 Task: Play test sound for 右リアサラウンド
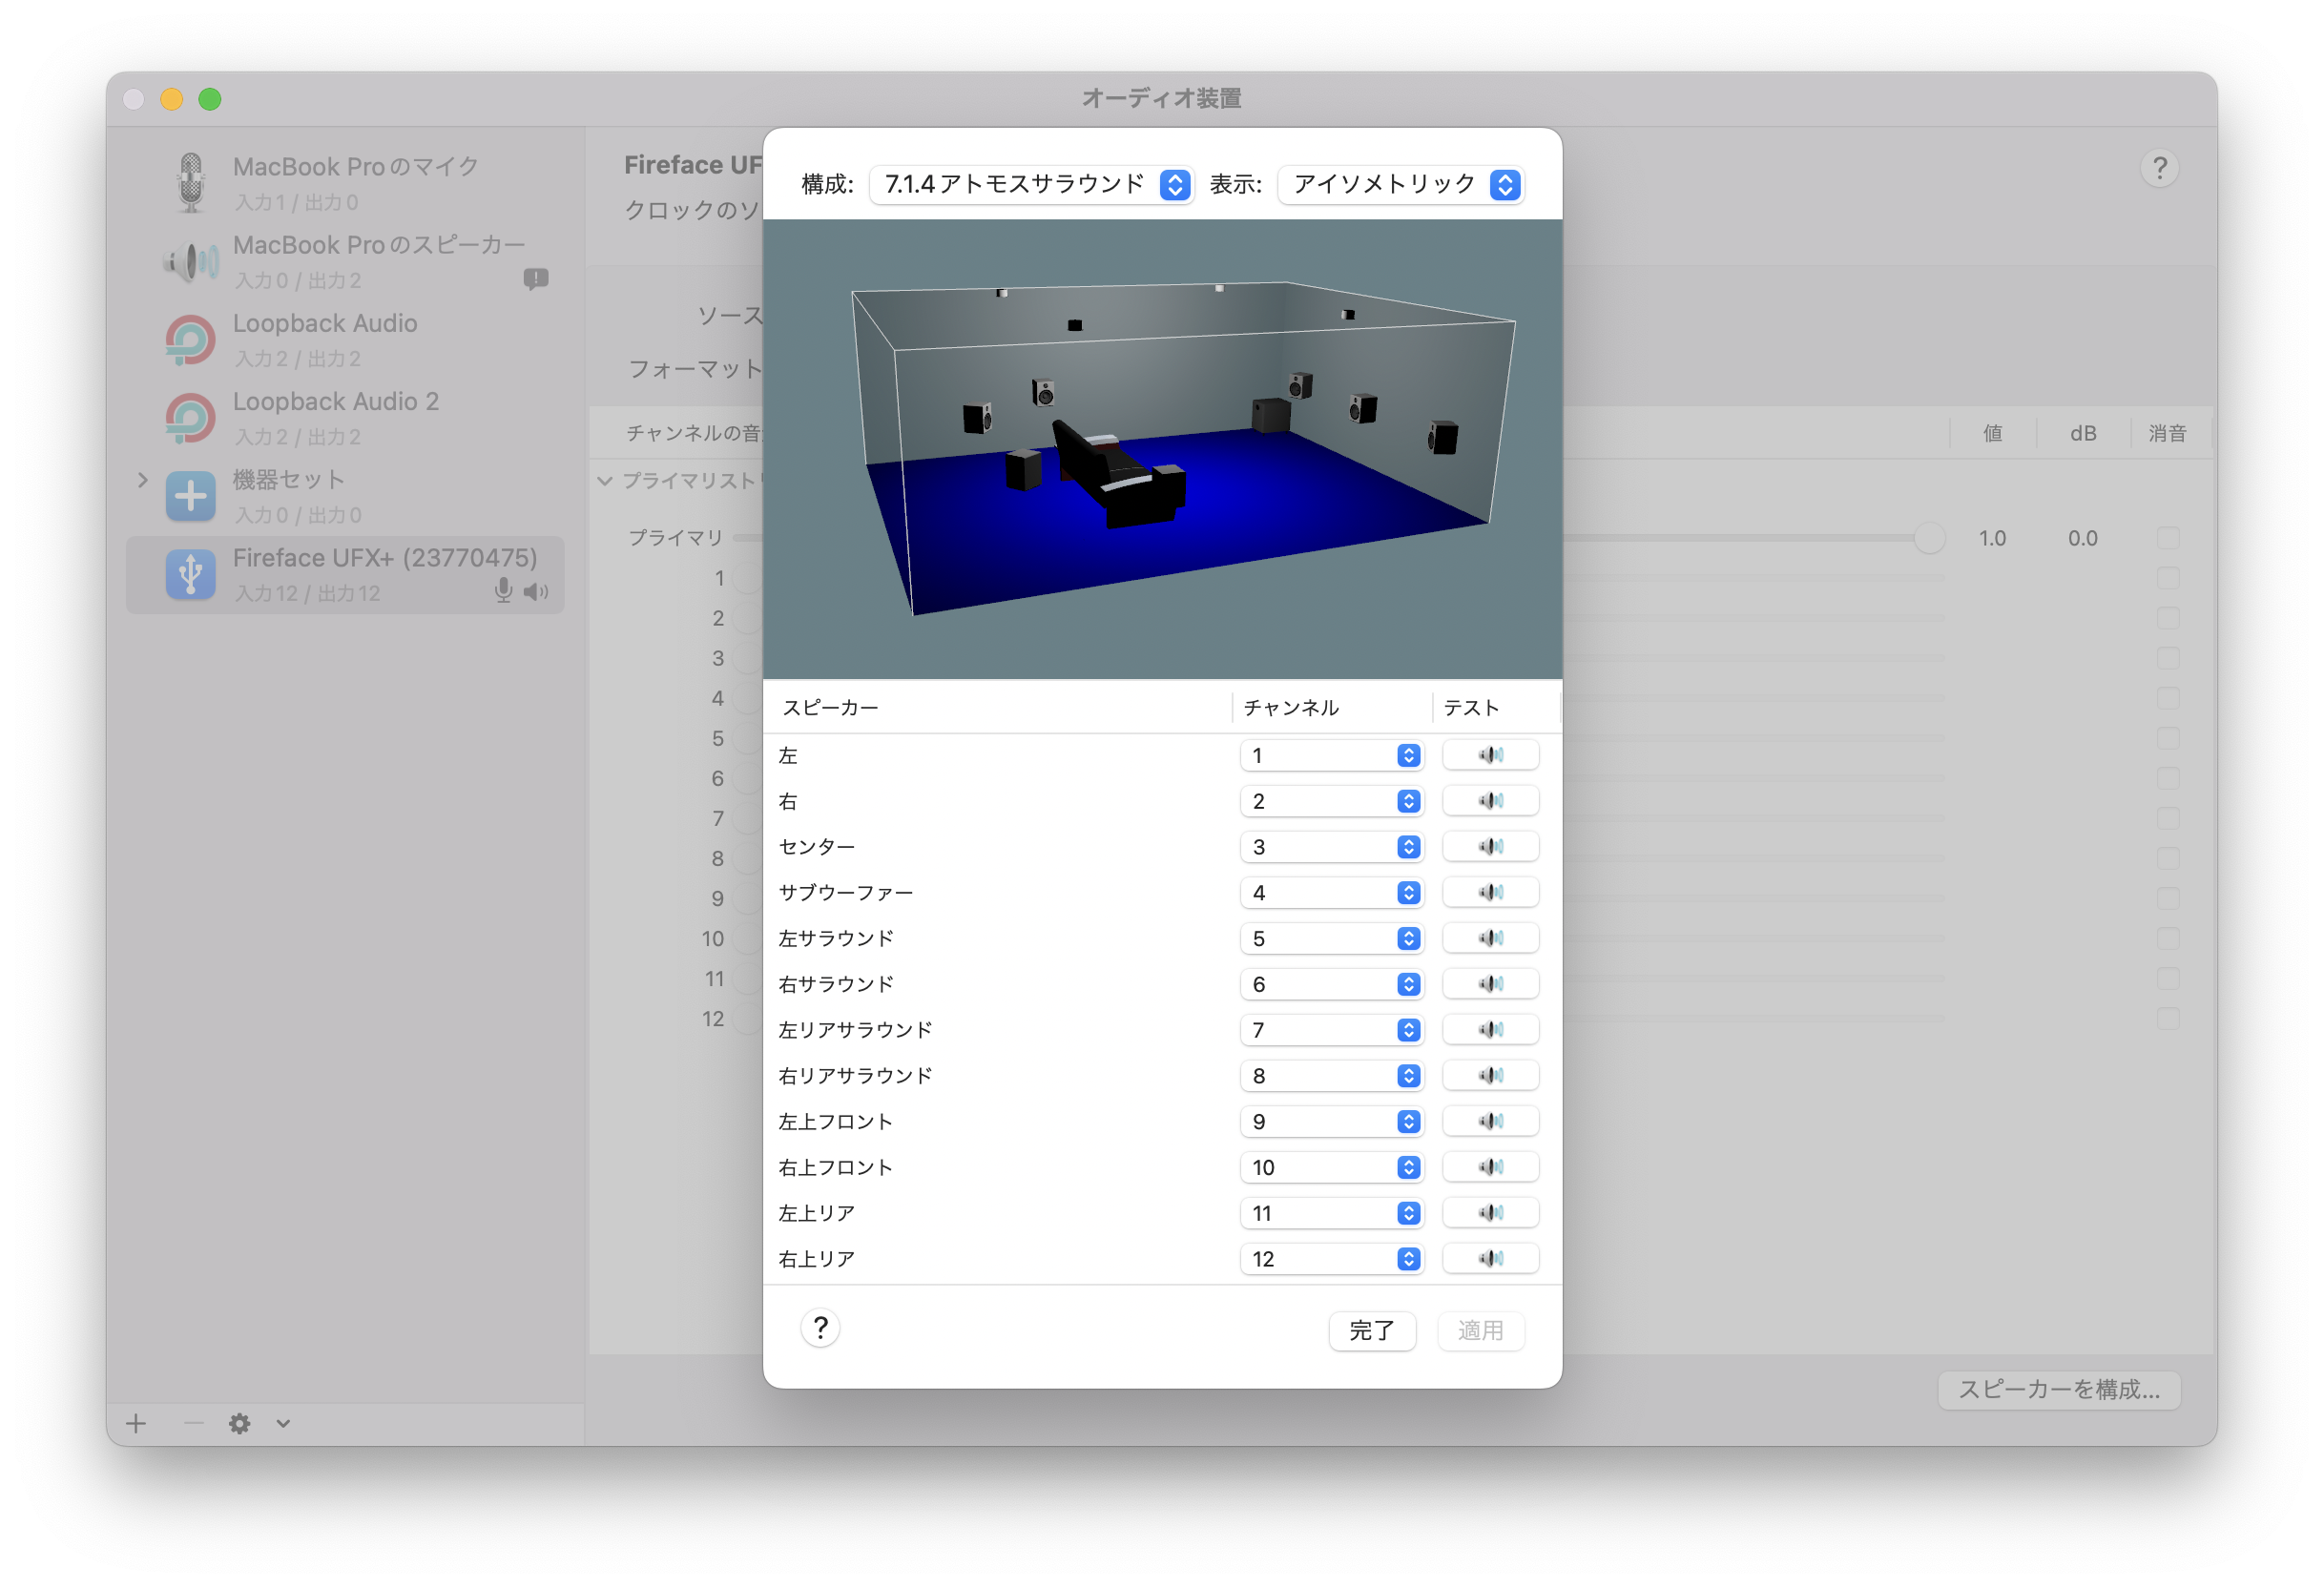(1489, 1075)
